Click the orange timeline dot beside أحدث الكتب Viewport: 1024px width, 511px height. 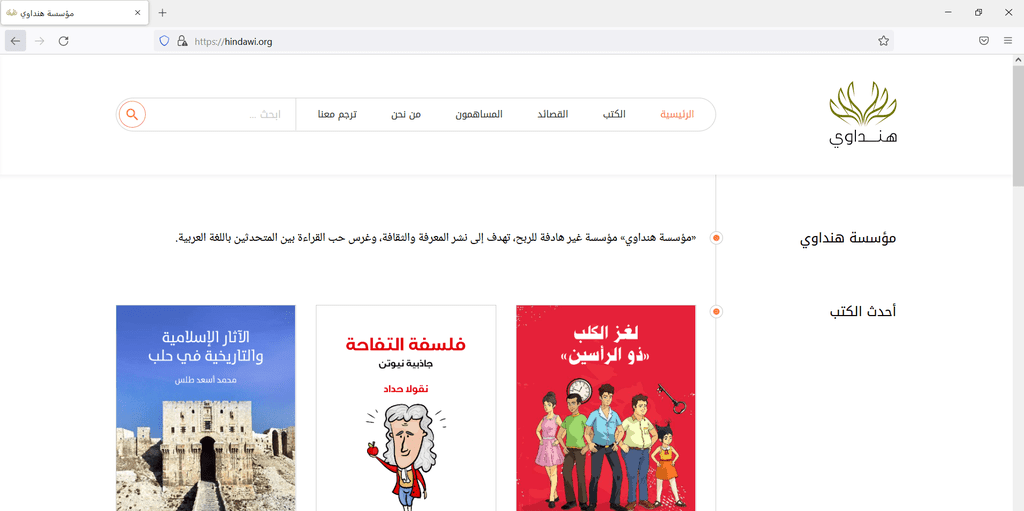point(716,312)
